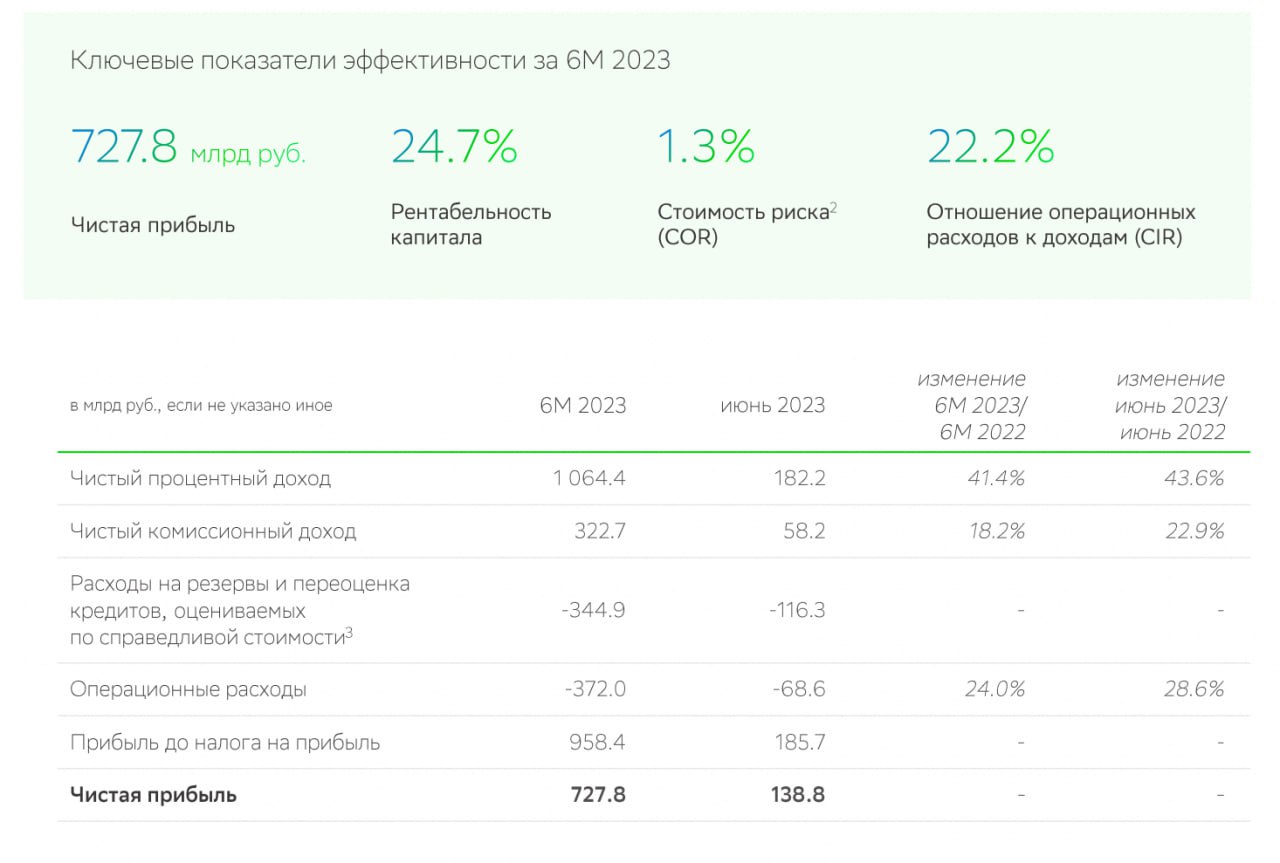Select the value 185.7 in the table

coord(798,742)
